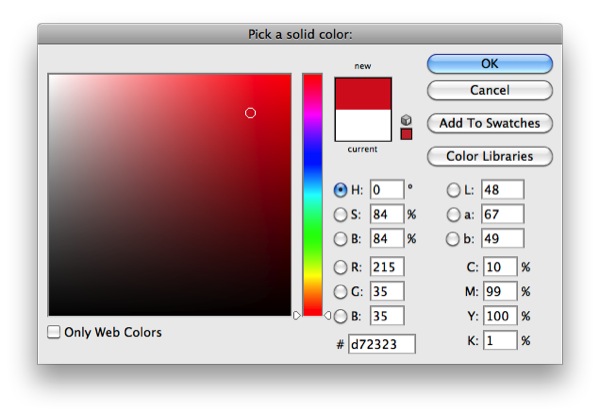Screen dimensions: 600x416
Task: Click the hex field showing d72323
Action: pos(382,344)
